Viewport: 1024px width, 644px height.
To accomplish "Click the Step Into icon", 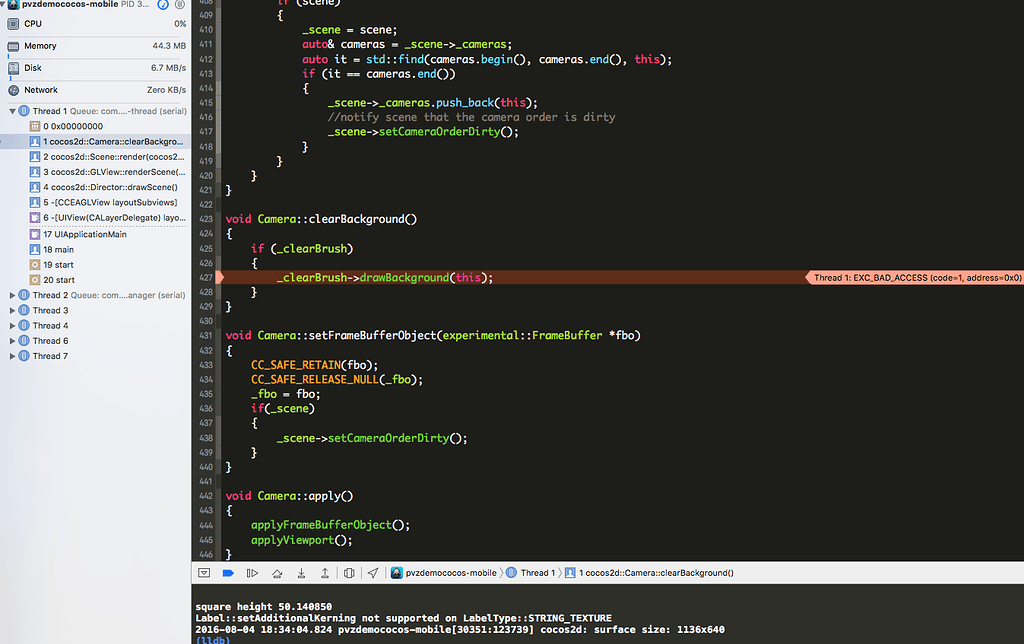I will (x=300, y=572).
